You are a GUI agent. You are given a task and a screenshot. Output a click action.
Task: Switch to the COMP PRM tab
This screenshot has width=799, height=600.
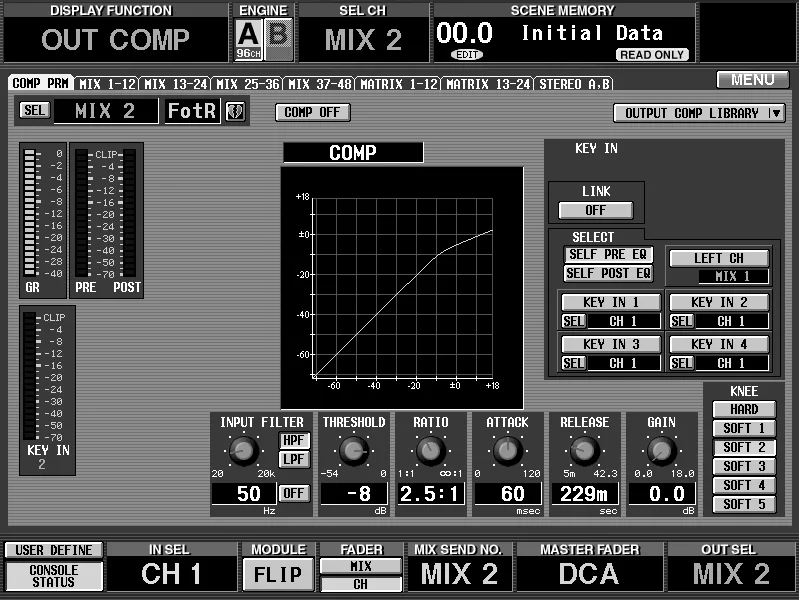point(41,83)
